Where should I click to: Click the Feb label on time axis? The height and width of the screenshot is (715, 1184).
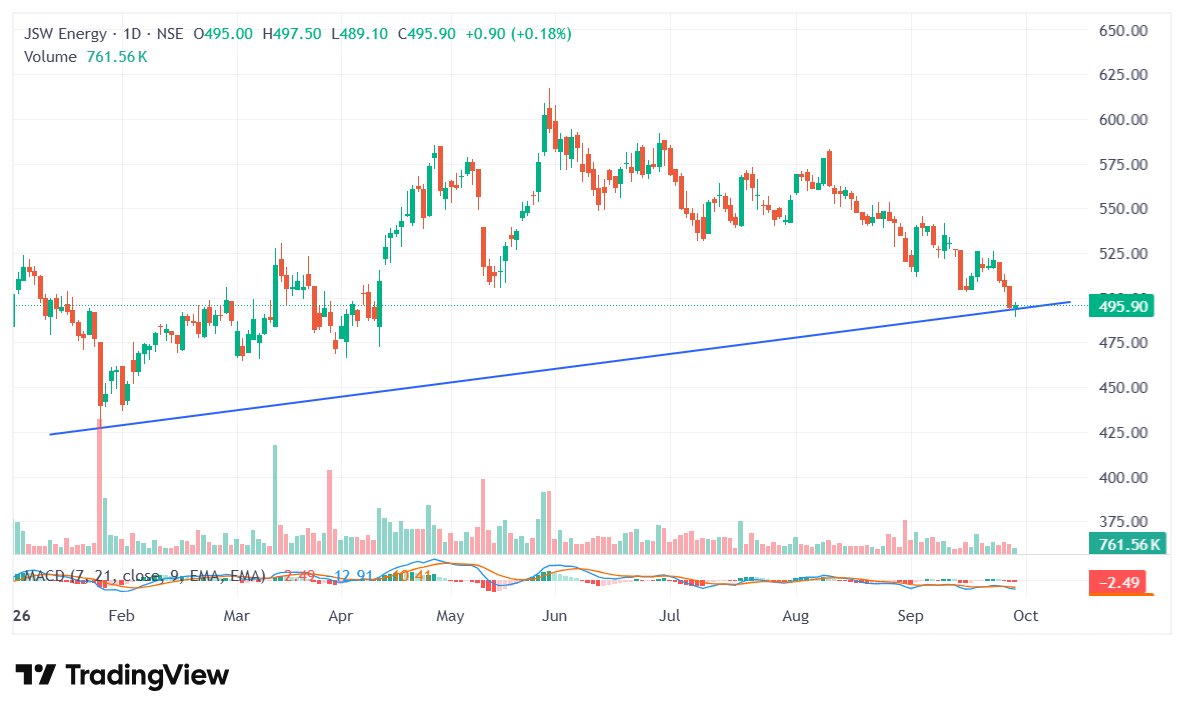point(122,616)
